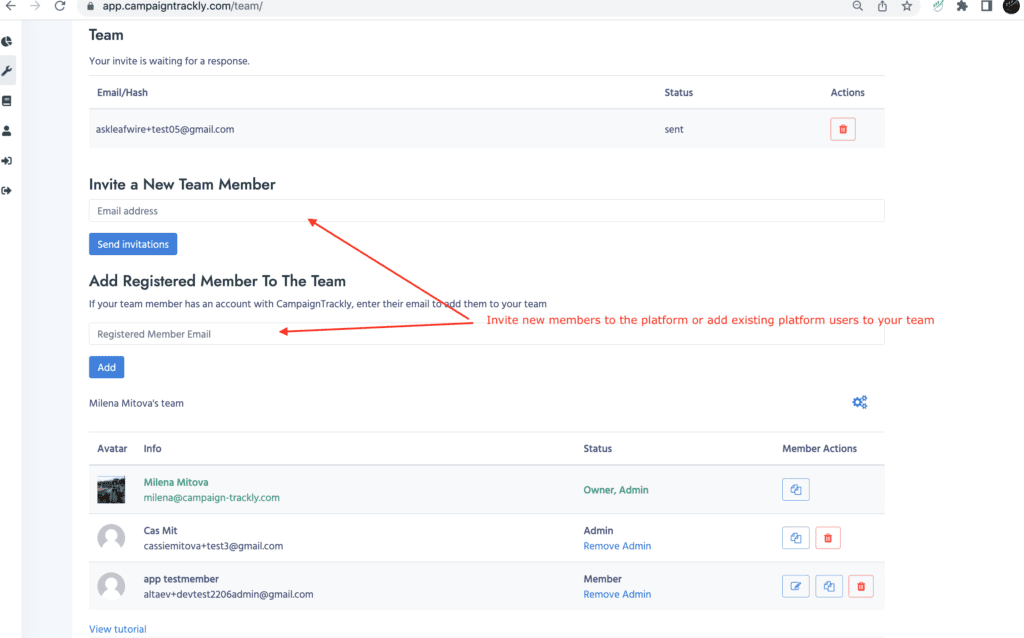Click the wrench tools sidebar icon

pos(7,71)
